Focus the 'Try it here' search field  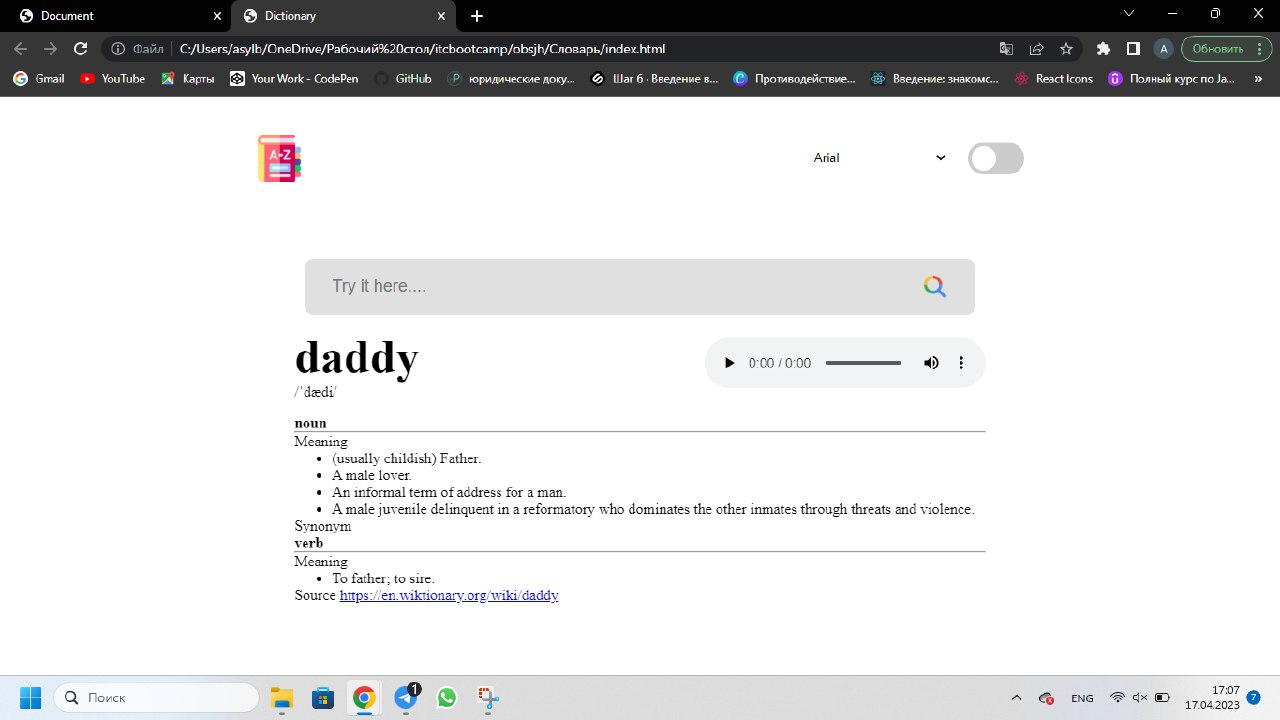(x=610, y=287)
